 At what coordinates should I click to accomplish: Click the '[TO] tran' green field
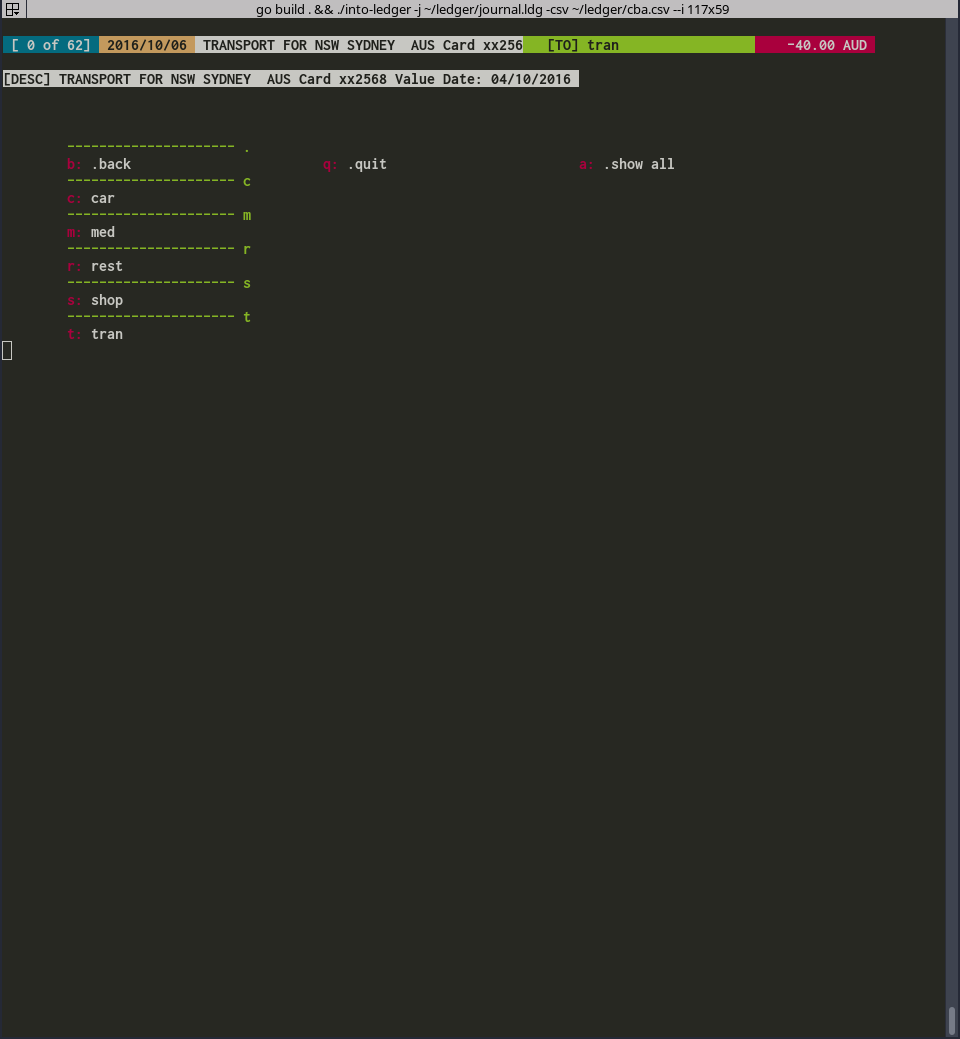tap(639, 45)
